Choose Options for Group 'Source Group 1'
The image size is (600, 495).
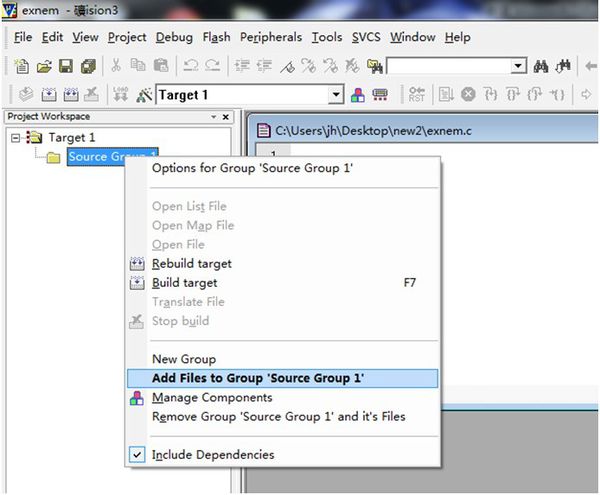(283, 168)
